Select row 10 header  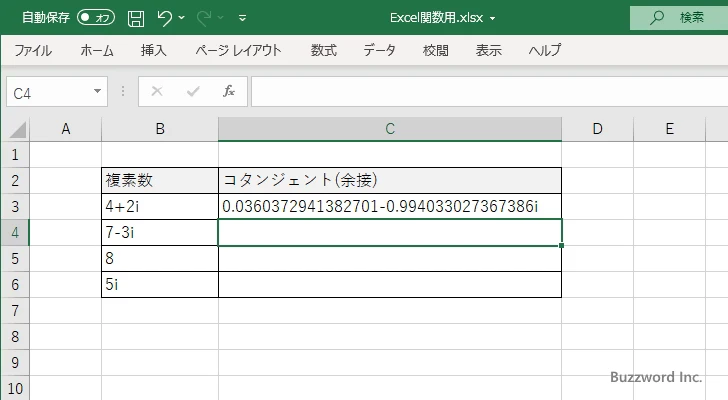pyautogui.click(x=15, y=388)
